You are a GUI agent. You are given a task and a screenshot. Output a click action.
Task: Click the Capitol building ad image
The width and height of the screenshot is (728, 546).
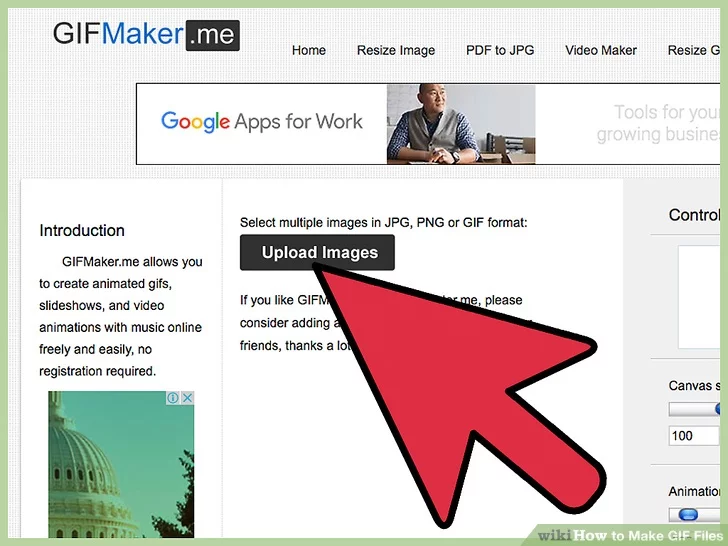point(121,464)
